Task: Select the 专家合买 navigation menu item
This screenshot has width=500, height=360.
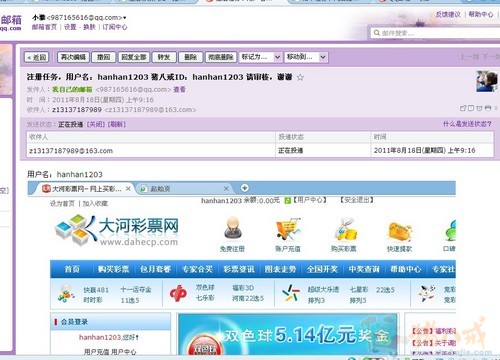Action: pos(197,269)
